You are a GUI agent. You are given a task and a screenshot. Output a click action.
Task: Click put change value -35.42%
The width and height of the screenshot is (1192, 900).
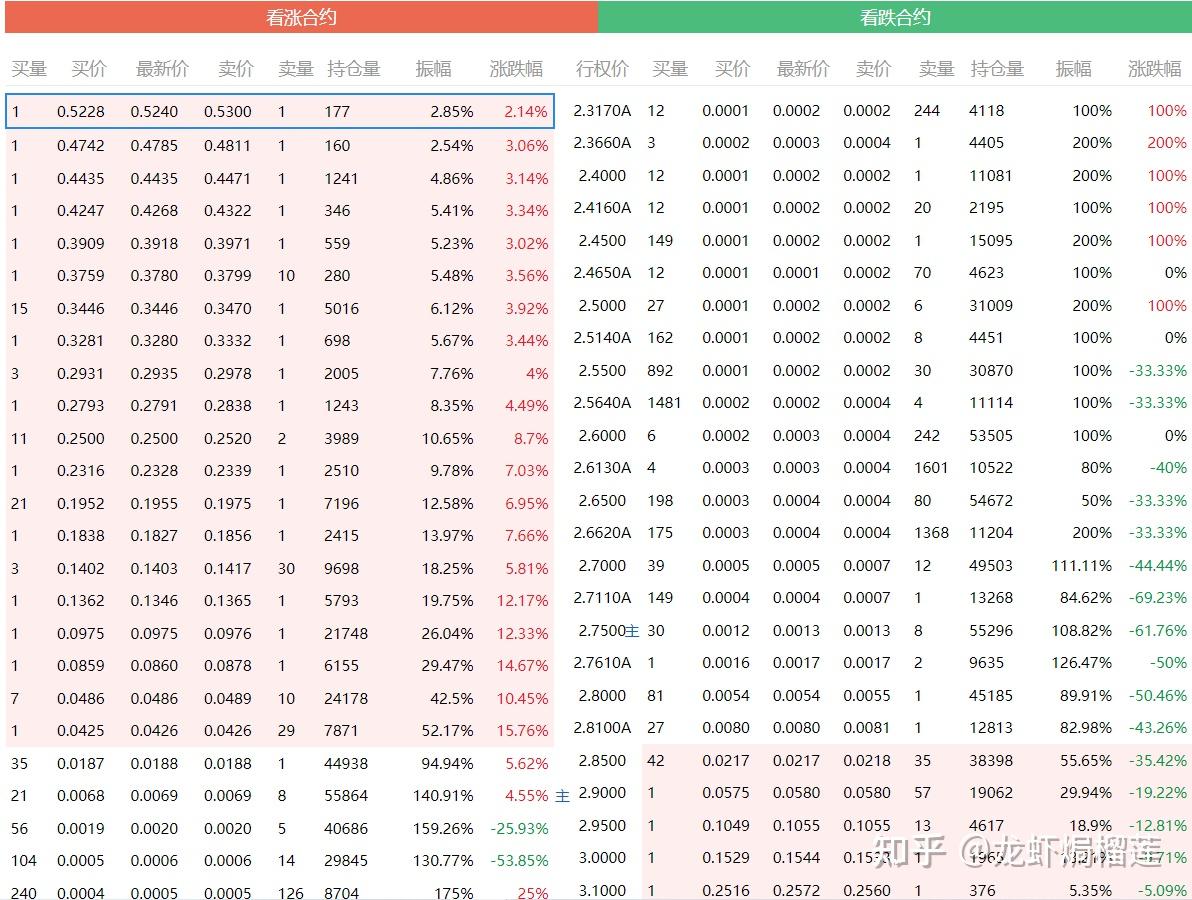(1158, 760)
